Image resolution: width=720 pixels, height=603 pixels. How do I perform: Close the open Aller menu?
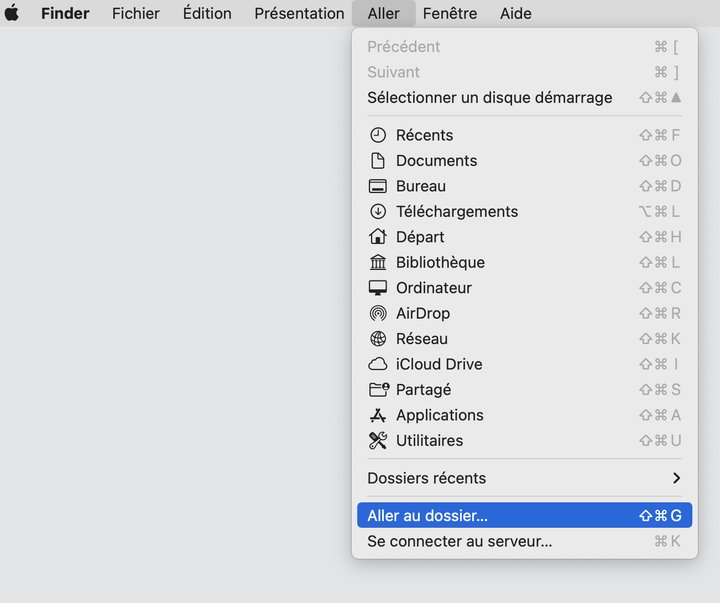pos(383,13)
